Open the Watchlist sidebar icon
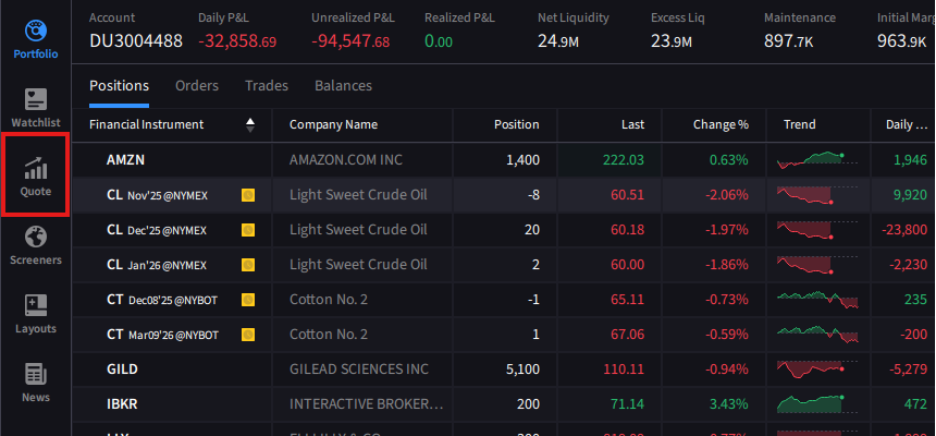 pos(35,107)
